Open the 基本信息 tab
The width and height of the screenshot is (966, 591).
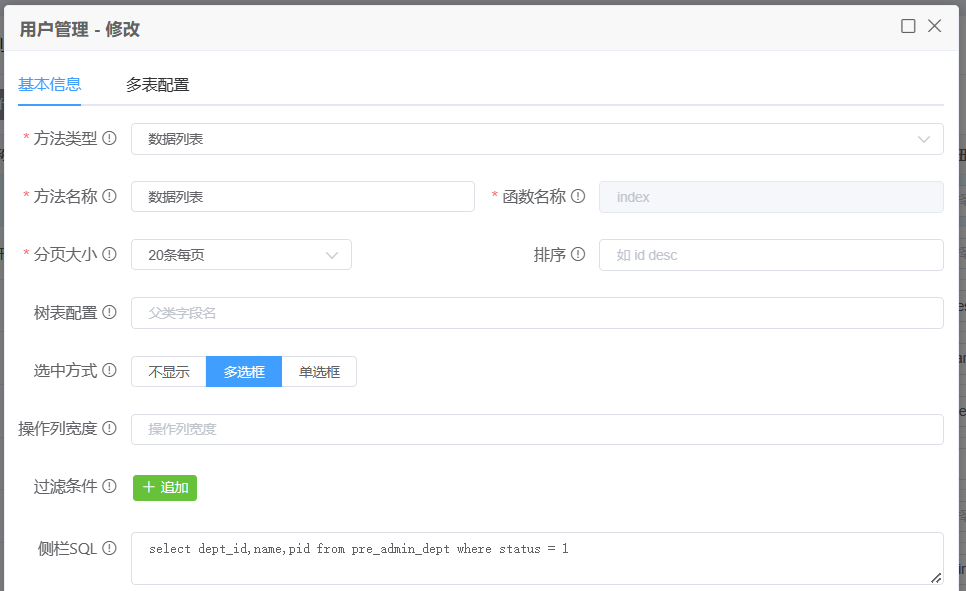tap(49, 85)
